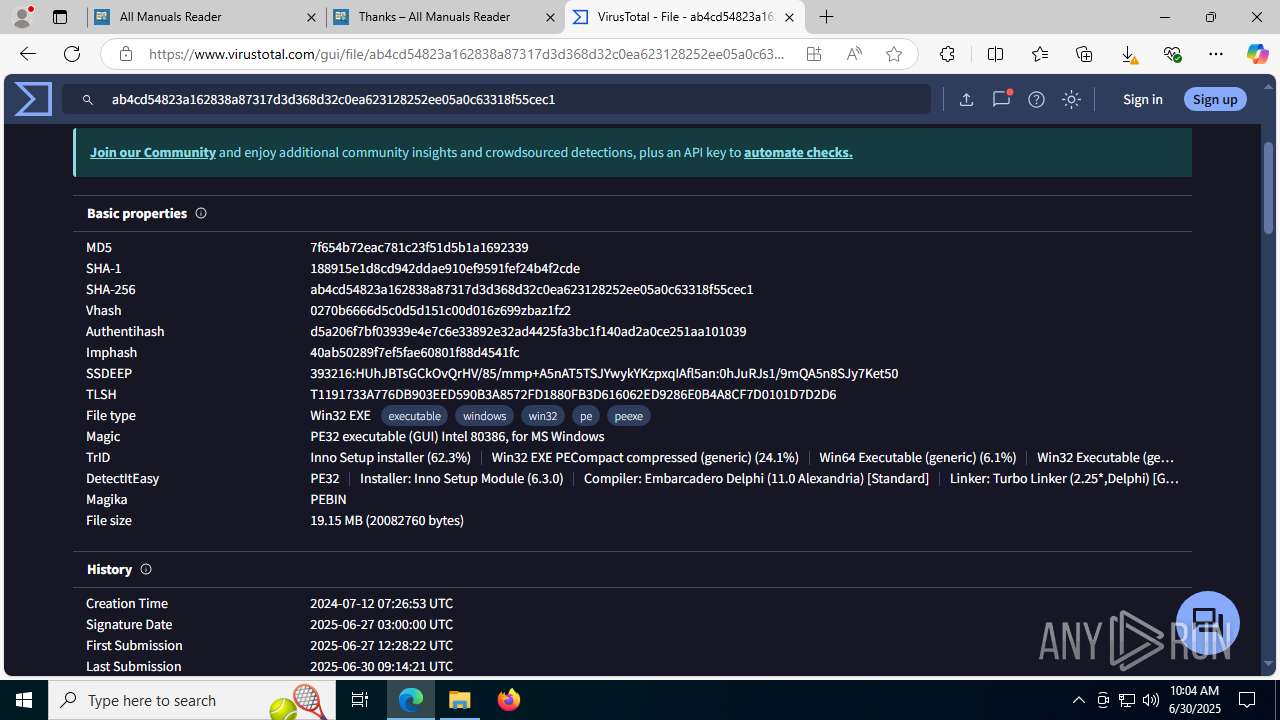The width and height of the screenshot is (1280, 720).
Task: Click the windows file type tag
Action: click(484, 416)
